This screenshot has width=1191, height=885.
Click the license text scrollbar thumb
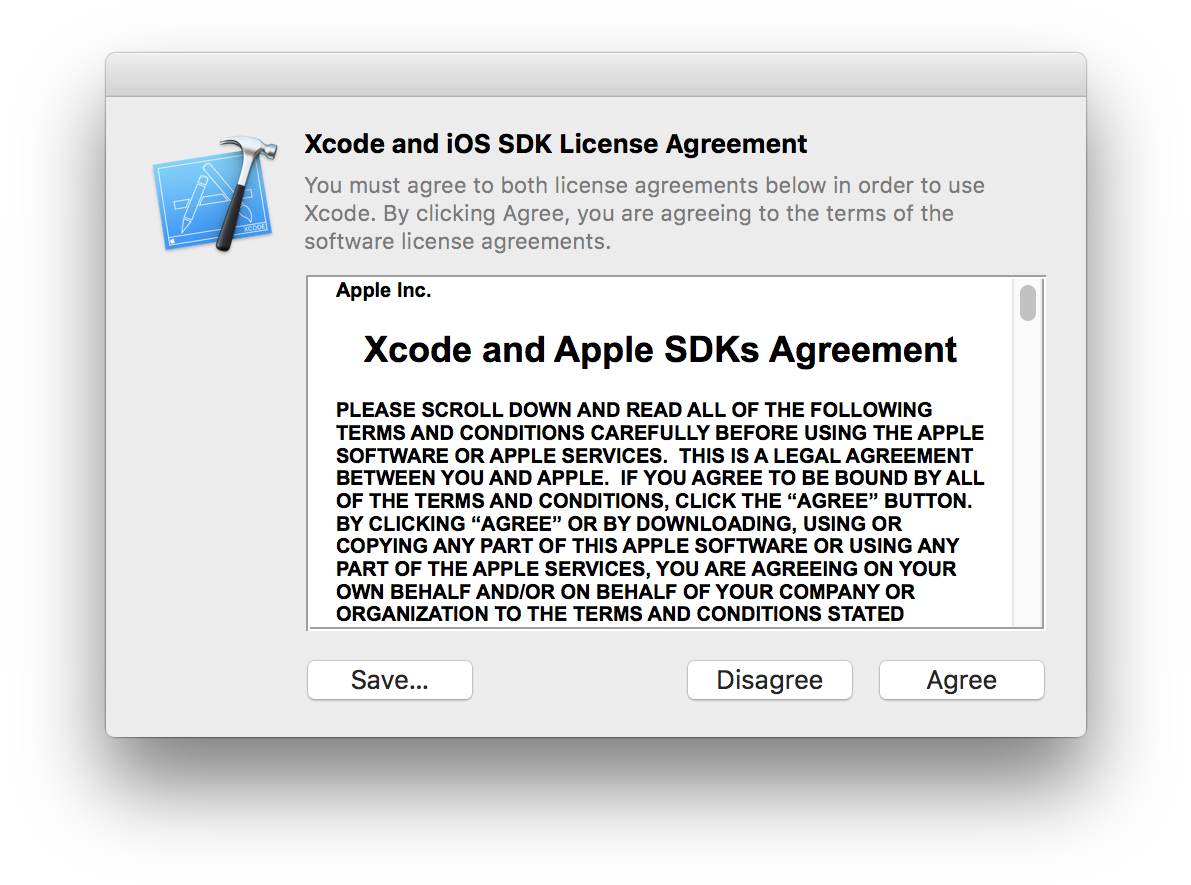[1028, 303]
